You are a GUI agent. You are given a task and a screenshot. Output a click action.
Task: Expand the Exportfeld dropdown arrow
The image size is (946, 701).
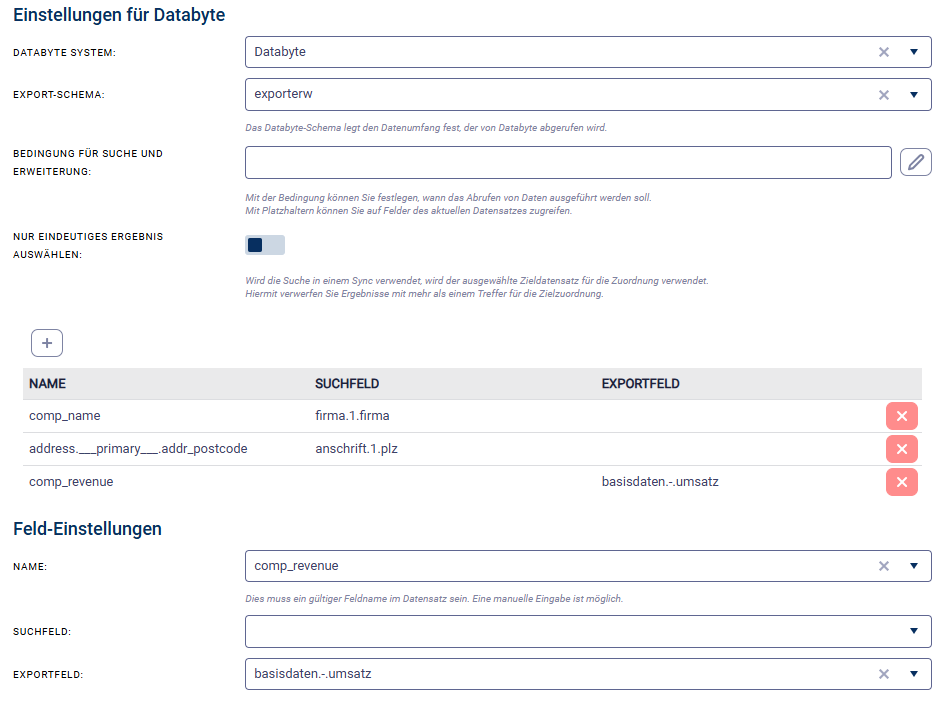pyautogui.click(x=913, y=674)
